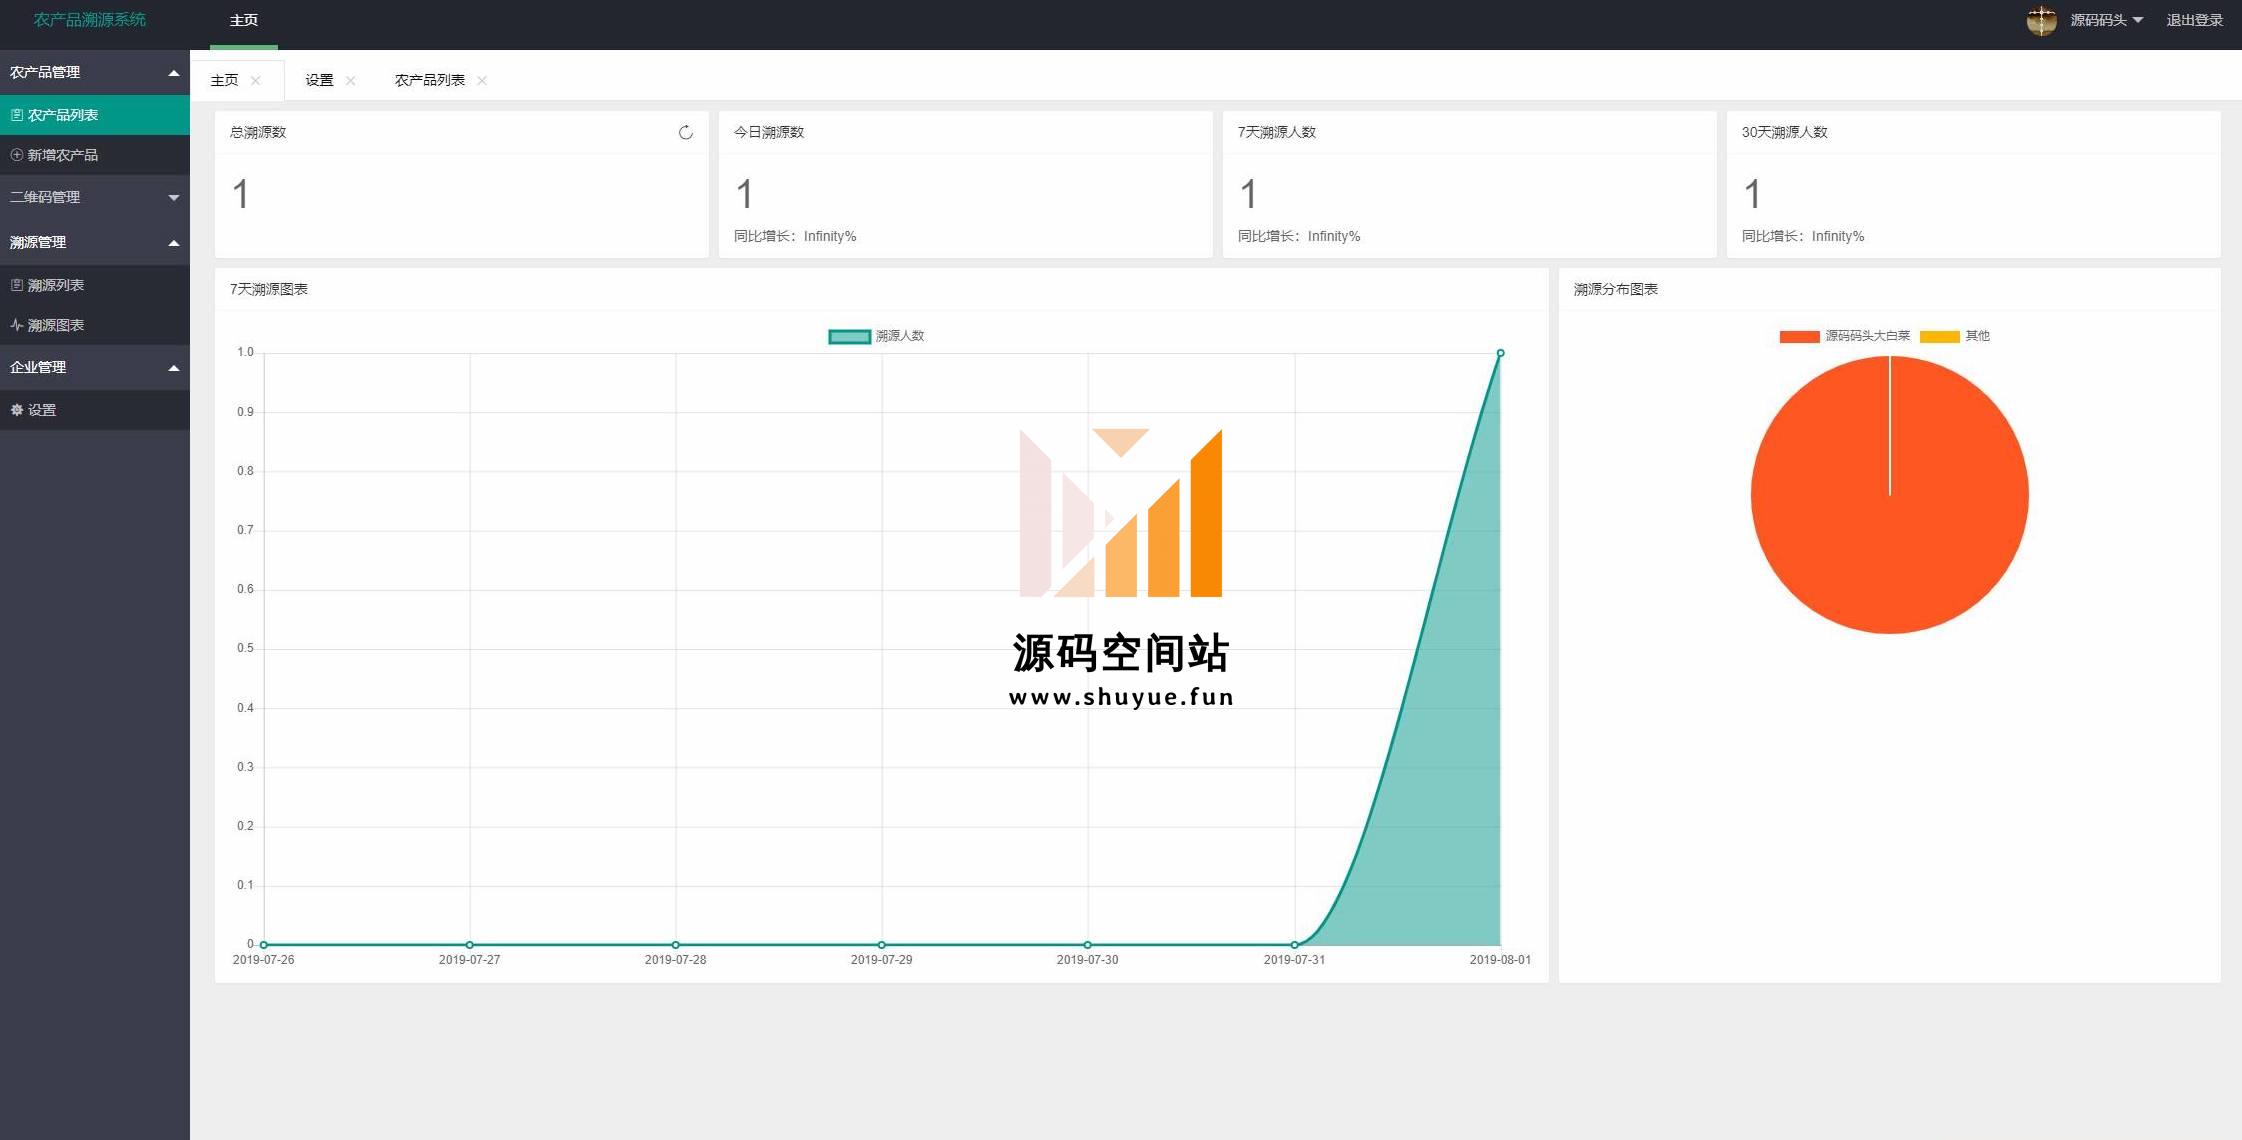Click the 2019-07-27 axis date label

coord(469,960)
